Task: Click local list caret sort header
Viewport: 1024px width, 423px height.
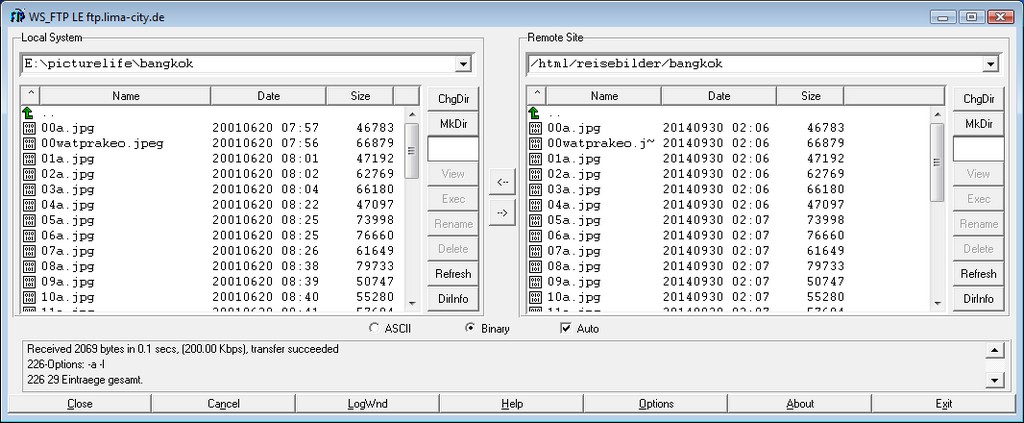Action: coord(31,96)
